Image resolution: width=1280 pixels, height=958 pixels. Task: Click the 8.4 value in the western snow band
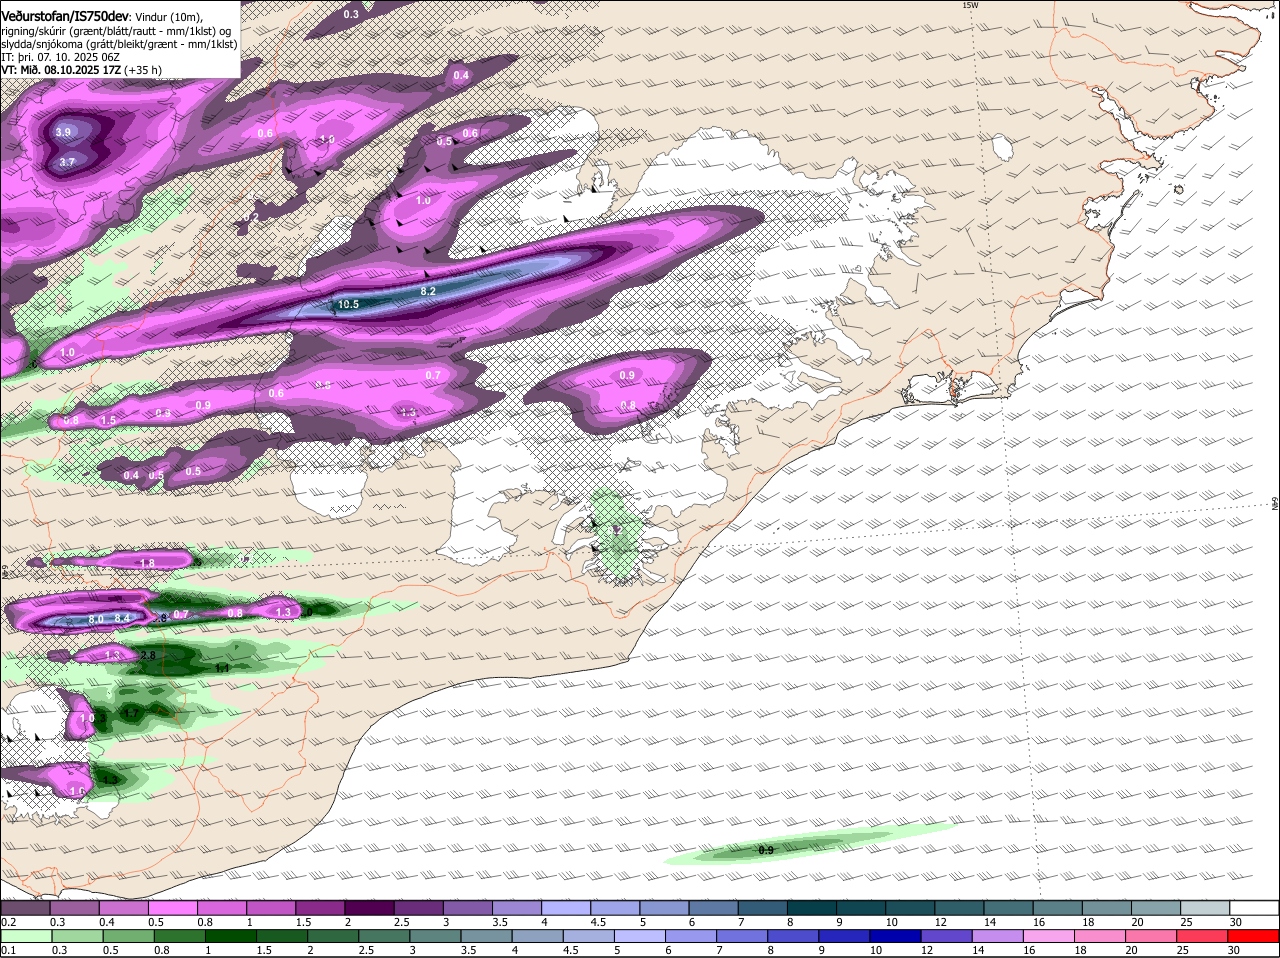122,620
